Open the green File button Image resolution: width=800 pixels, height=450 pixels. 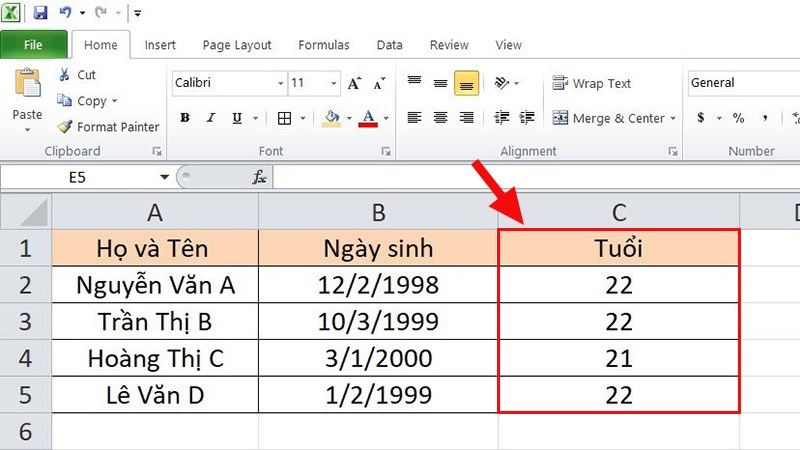click(x=34, y=45)
